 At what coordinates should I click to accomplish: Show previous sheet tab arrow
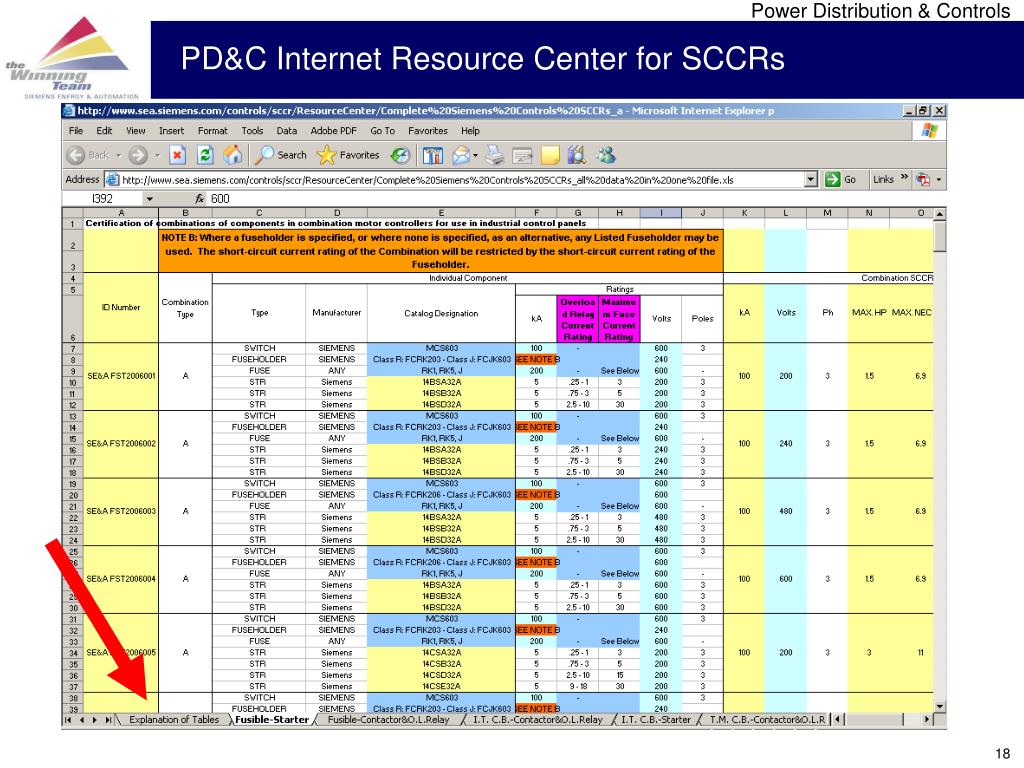coord(82,720)
